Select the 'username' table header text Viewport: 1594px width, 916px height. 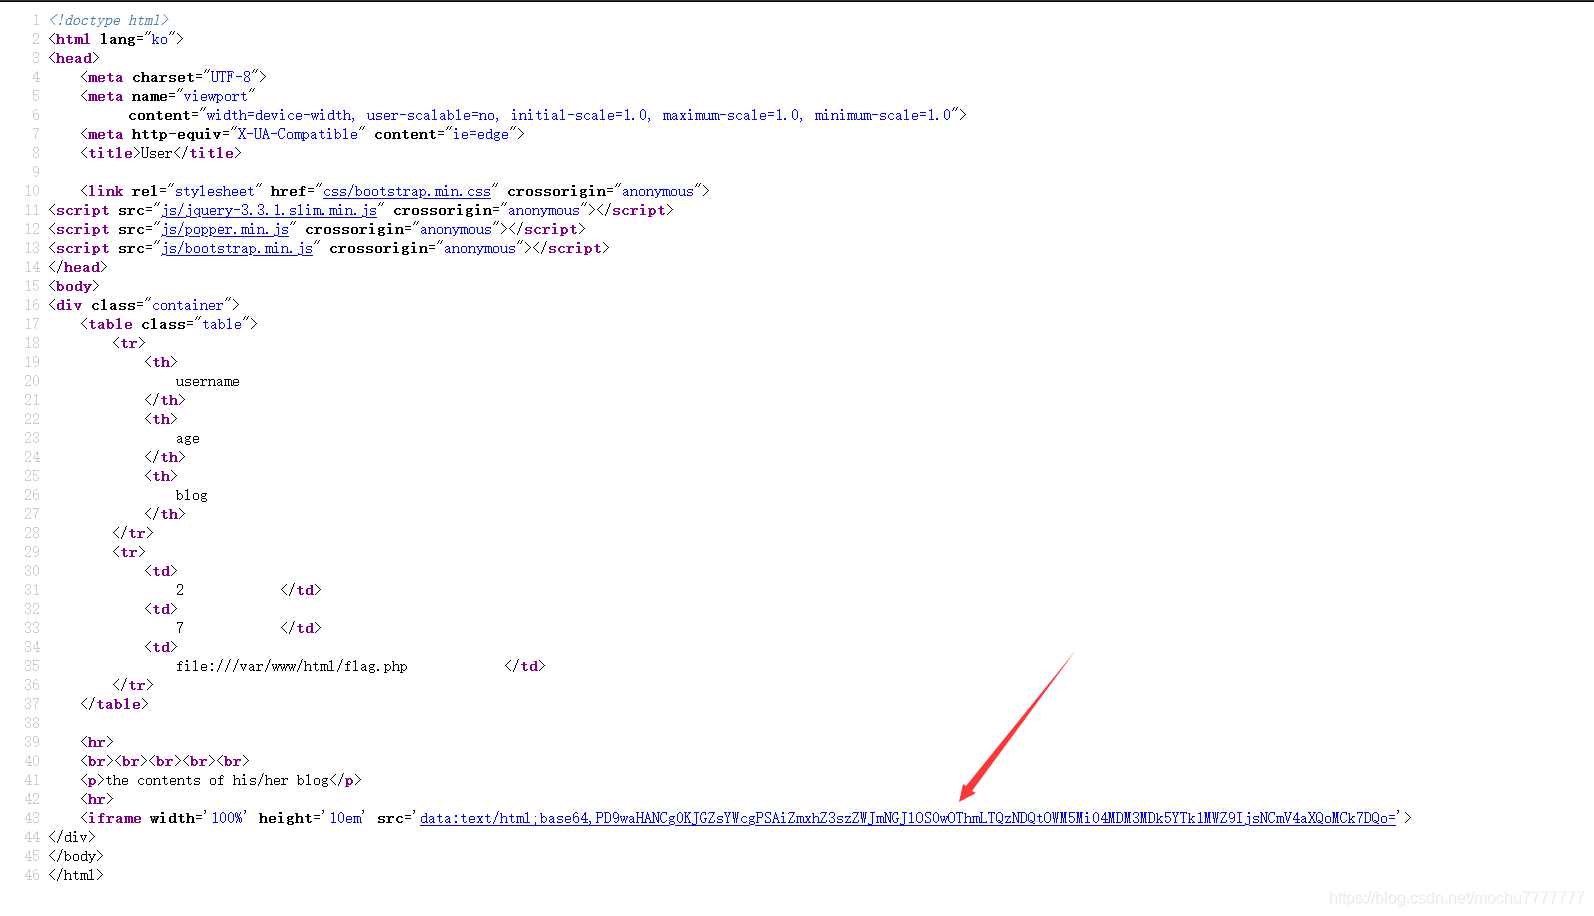(x=208, y=381)
